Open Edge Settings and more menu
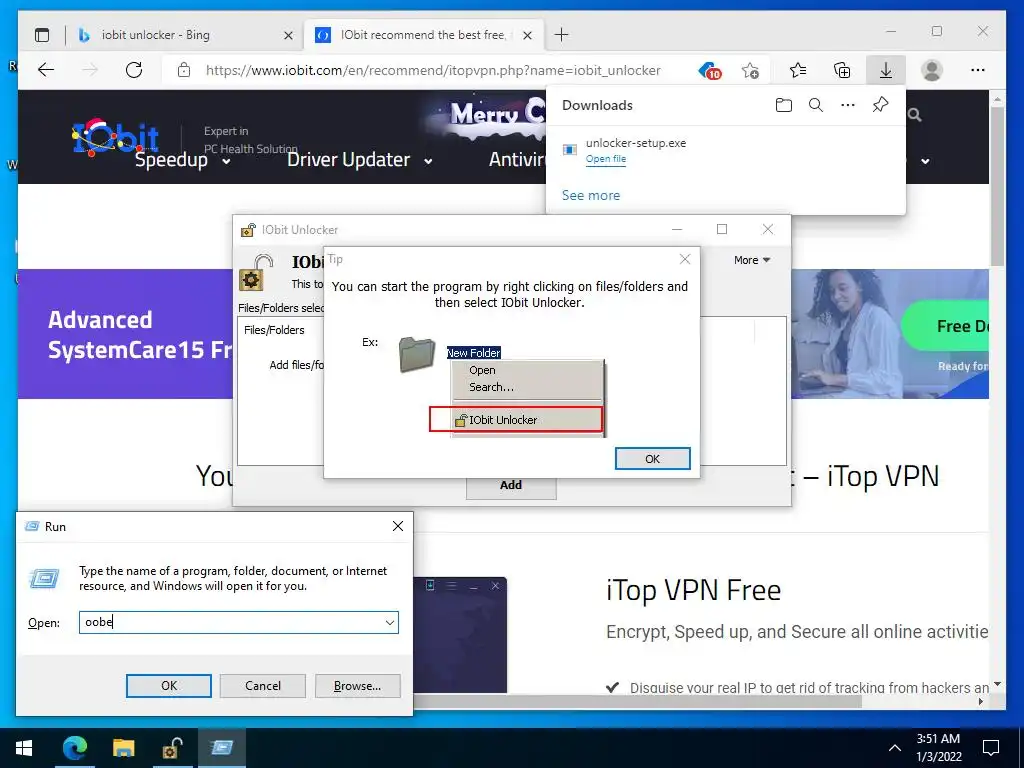The height and width of the screenshot is (768, 1024). coord(978,70)
